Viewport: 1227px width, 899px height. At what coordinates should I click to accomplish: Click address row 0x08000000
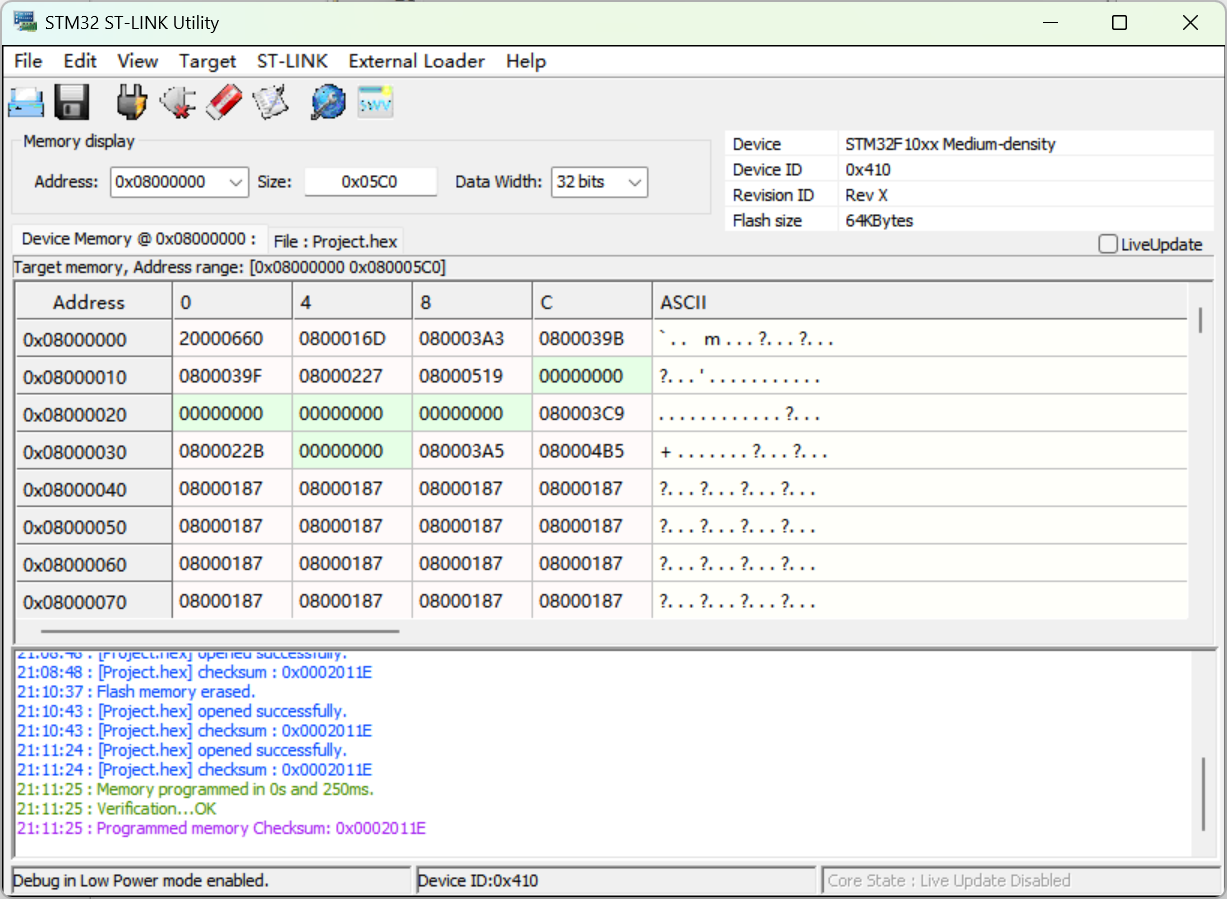(94, 340)
